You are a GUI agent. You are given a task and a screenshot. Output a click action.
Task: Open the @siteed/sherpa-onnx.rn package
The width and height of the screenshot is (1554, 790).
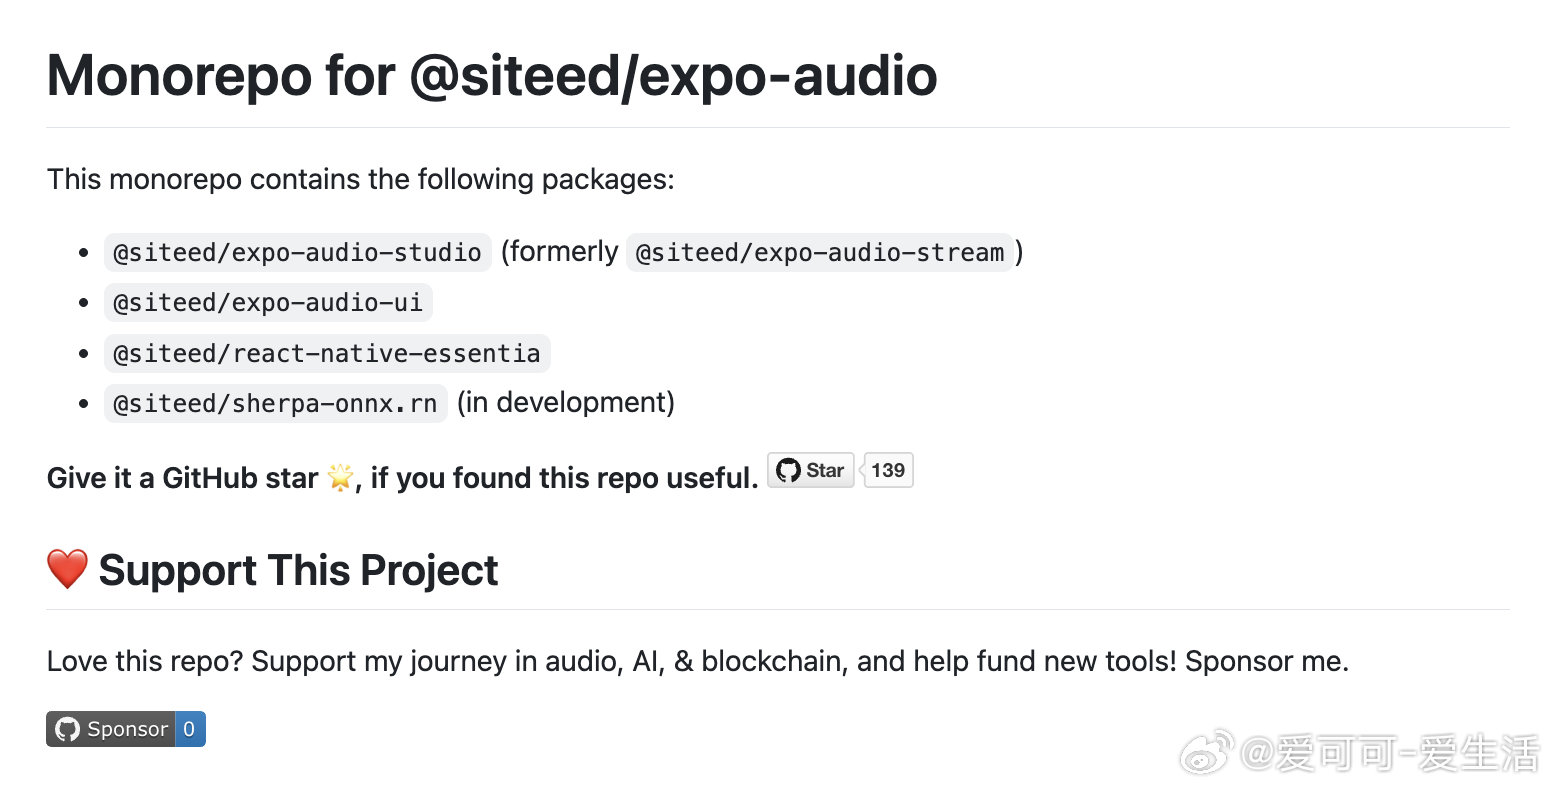[x=275, y=403]
